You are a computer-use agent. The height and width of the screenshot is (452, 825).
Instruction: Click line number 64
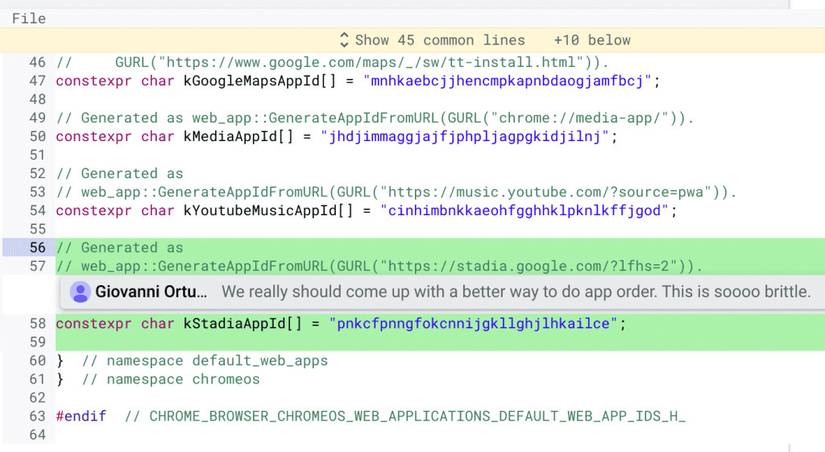[x=37, y=435]
